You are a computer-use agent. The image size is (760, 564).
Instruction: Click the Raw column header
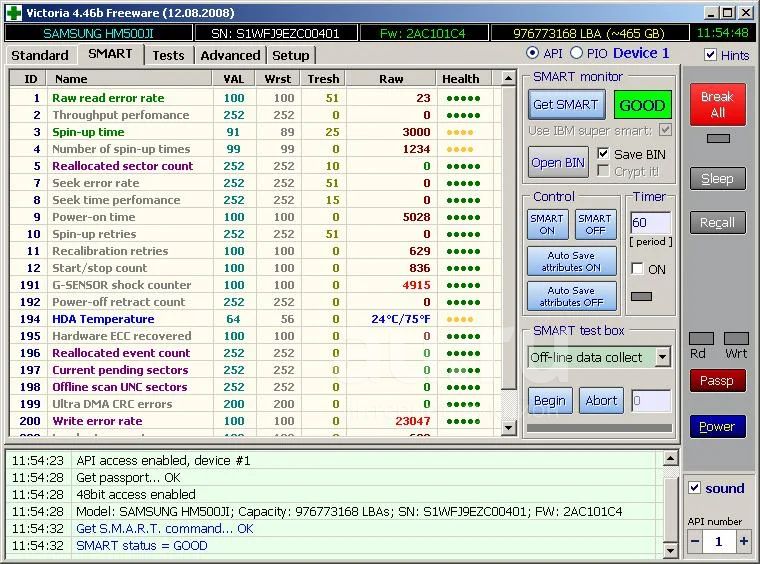[391, 78]
